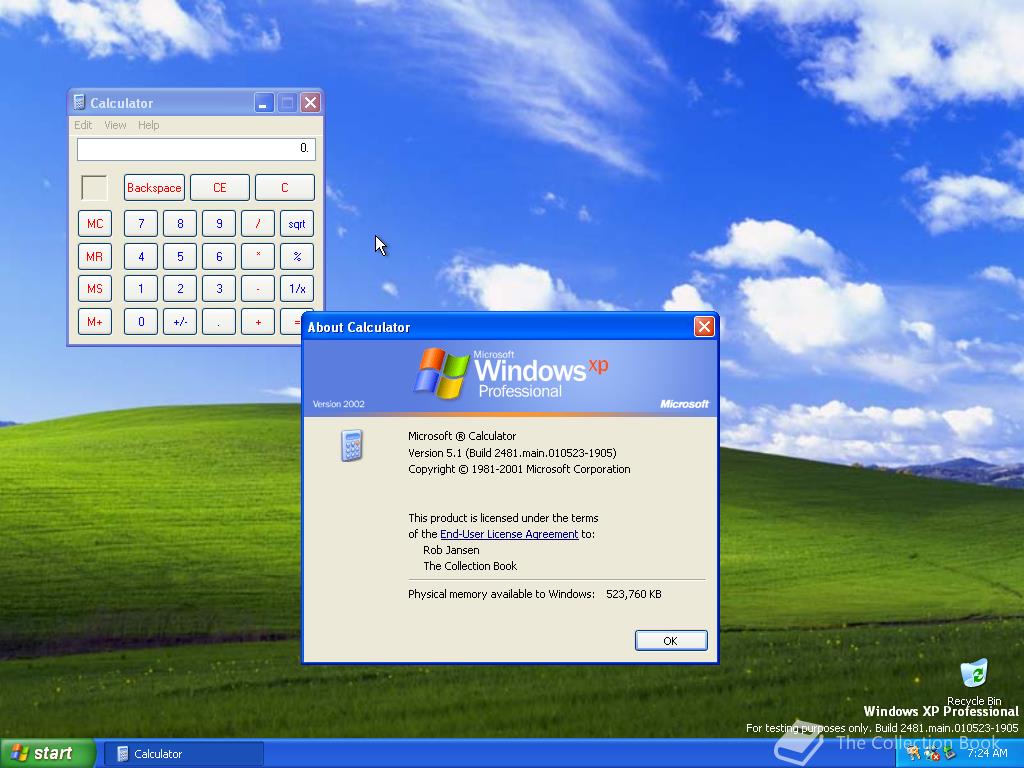The width and height of the screenshot is (1024, 768).
Task: Click the sqrt button in Calculator
Action: pos(297,223)
